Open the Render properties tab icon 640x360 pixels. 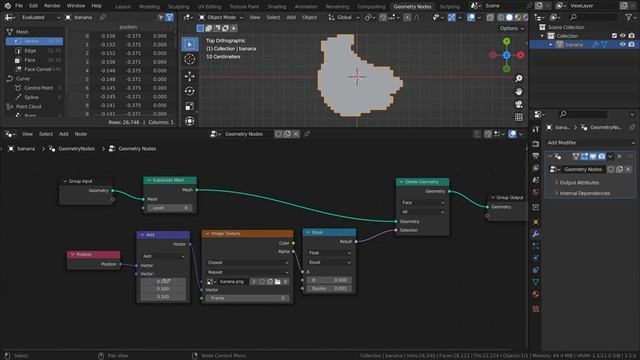tap(536, 144)
